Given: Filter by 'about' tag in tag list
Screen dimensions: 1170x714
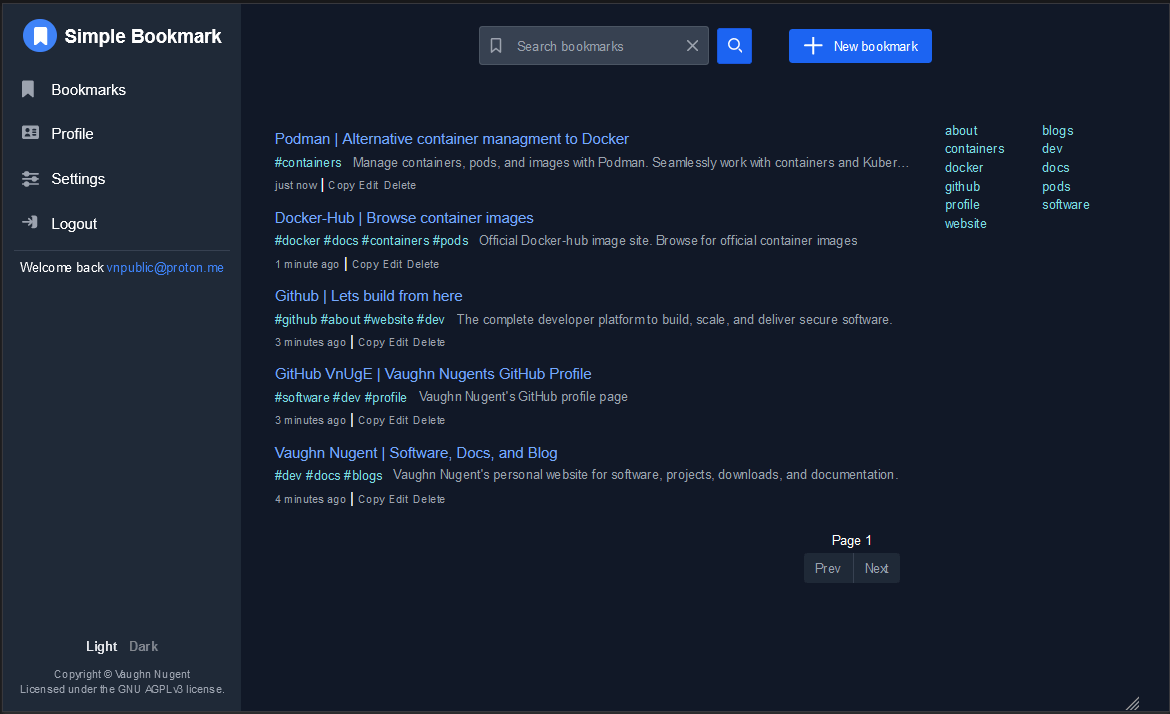Looking at the screenshot, I should (x=961, y=131).
